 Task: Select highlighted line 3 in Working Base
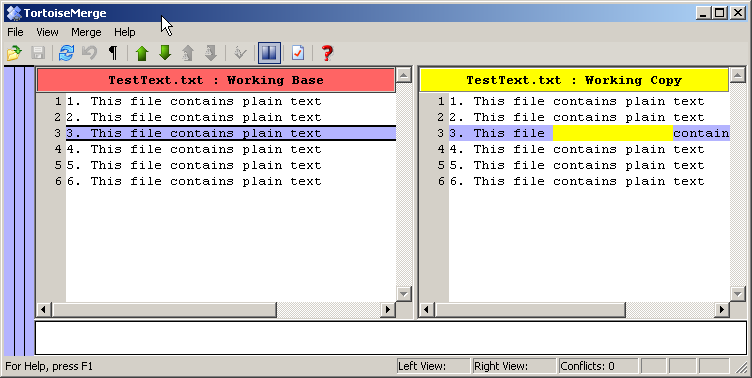[231, 133]
